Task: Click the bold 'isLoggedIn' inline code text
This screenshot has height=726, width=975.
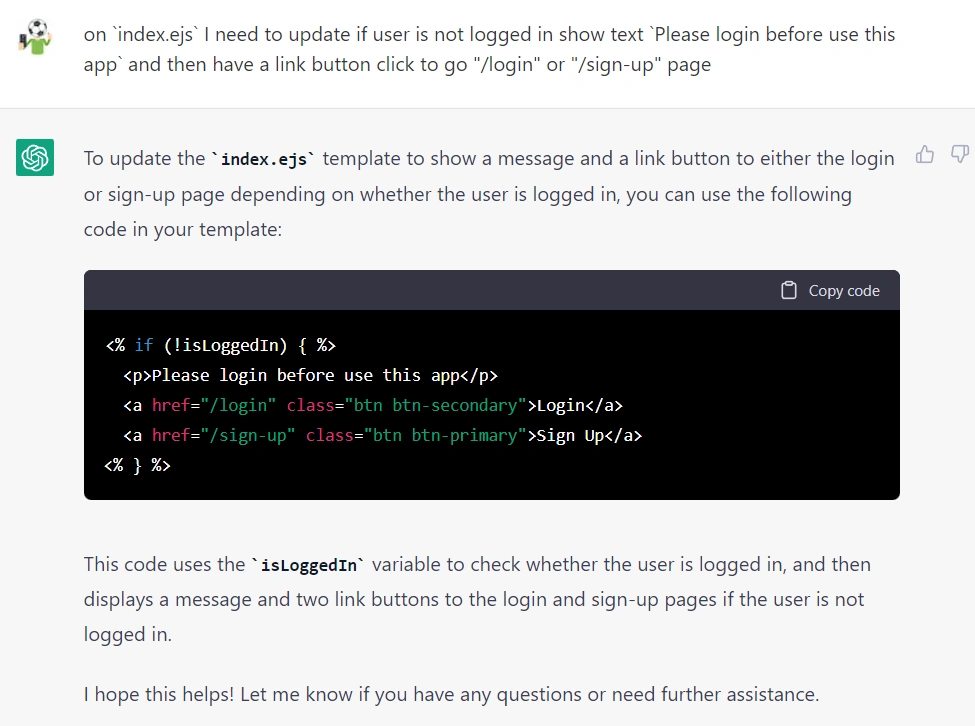Action: coord(308,565)
